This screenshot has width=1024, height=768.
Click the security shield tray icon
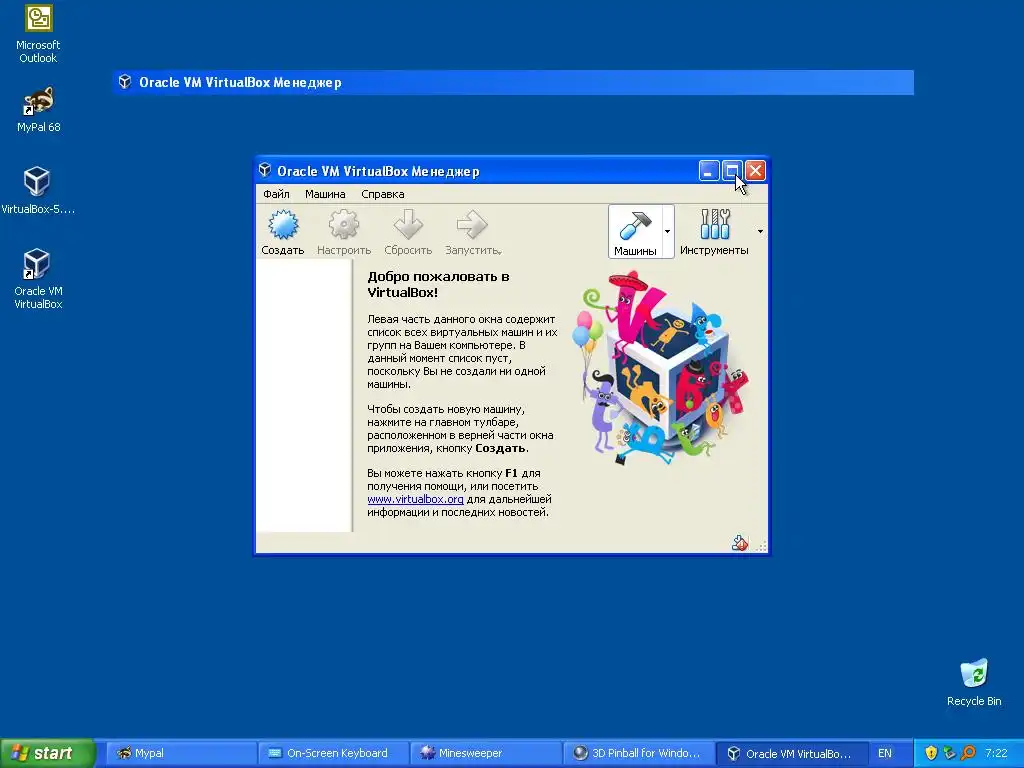pyautogui.click(x=931, y=753)
